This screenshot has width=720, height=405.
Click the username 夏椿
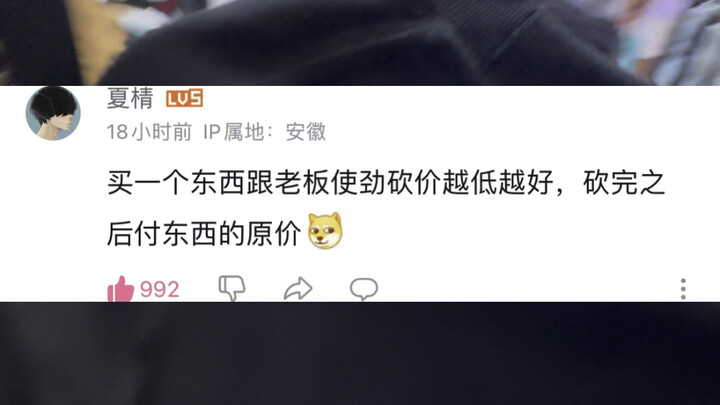(130, 98)
